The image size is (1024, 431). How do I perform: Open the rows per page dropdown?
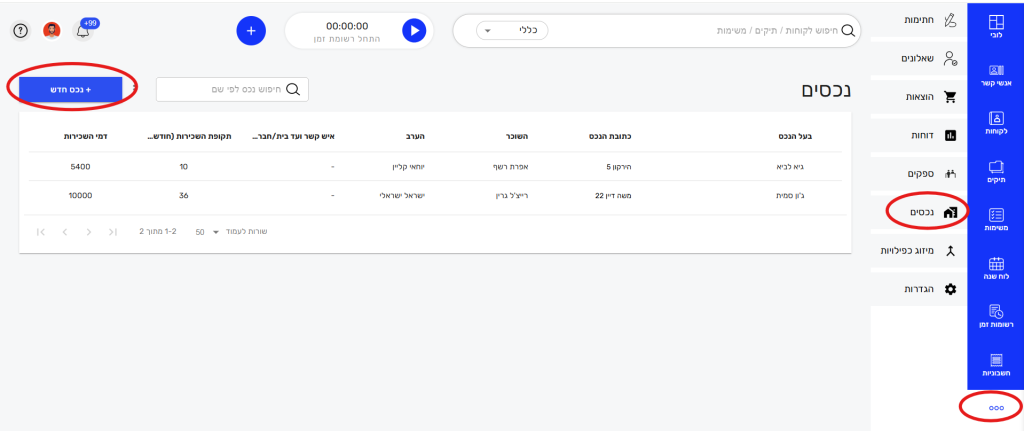[207, 232]
